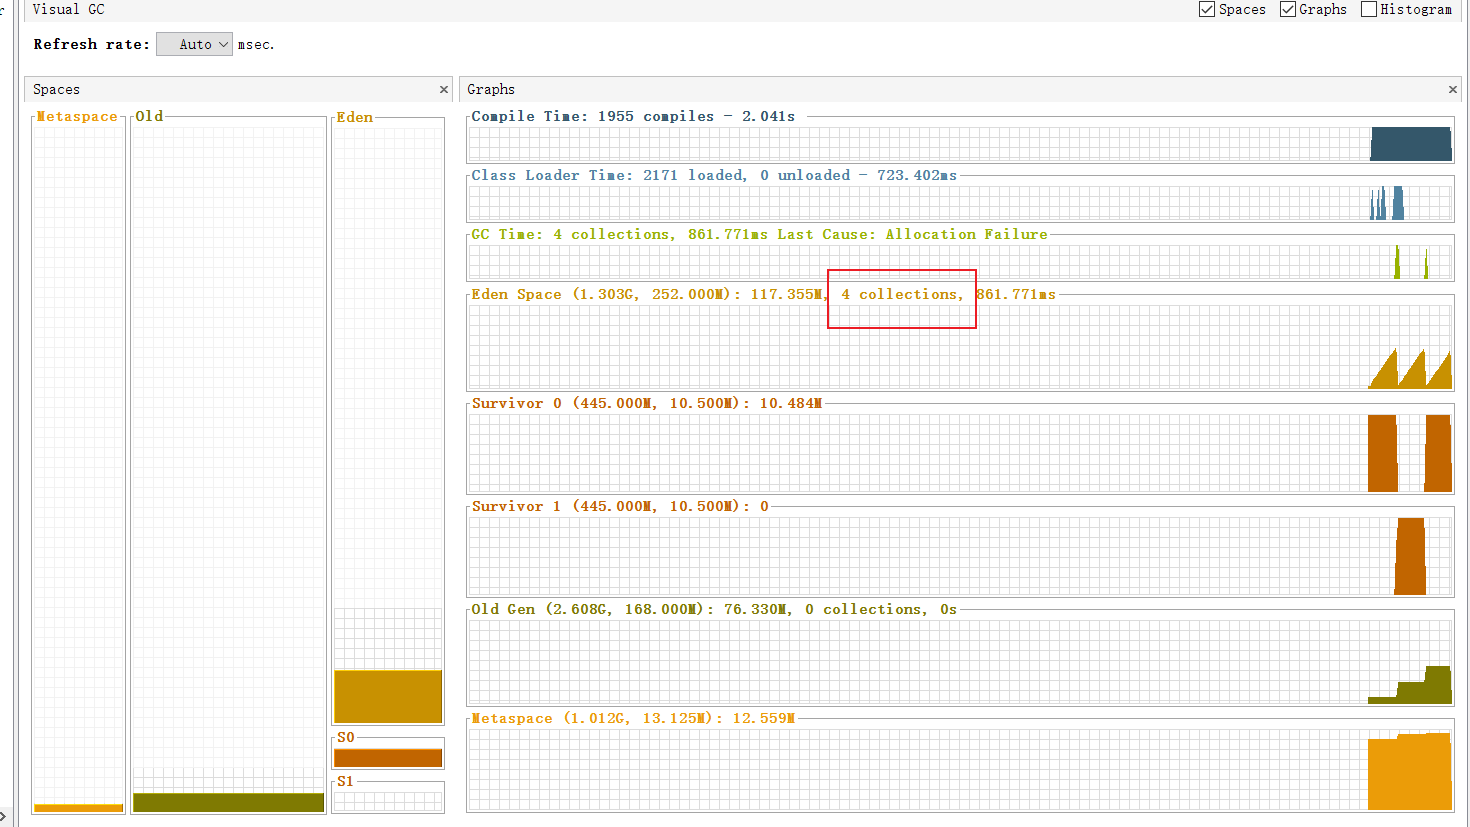Click the Class Loader Time graph
The image size is (1470, 827).
[x=959, y=203]
